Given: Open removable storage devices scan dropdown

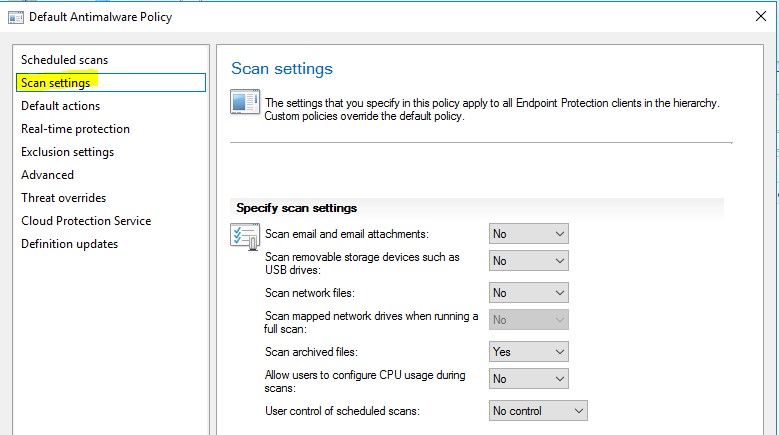Looking at the screenshot, I should [x=528, y=261].
